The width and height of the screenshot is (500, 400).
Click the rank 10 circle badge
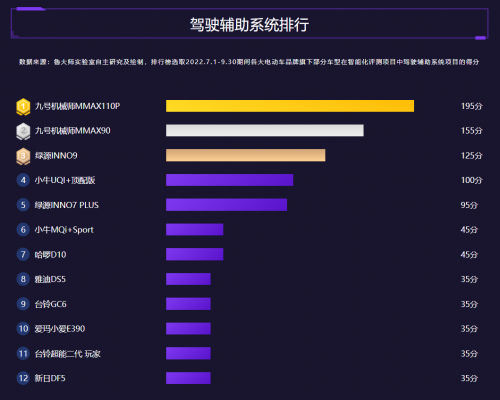pos(23,329)
